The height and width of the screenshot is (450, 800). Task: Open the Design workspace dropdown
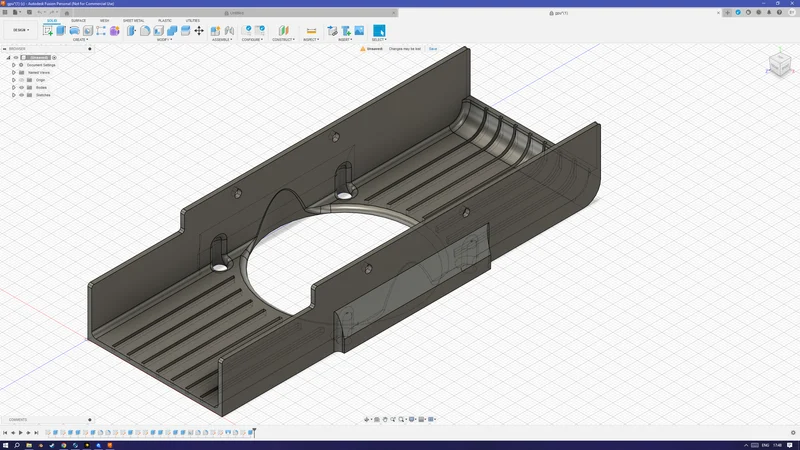pyautogui.click(x=21, y=30)
